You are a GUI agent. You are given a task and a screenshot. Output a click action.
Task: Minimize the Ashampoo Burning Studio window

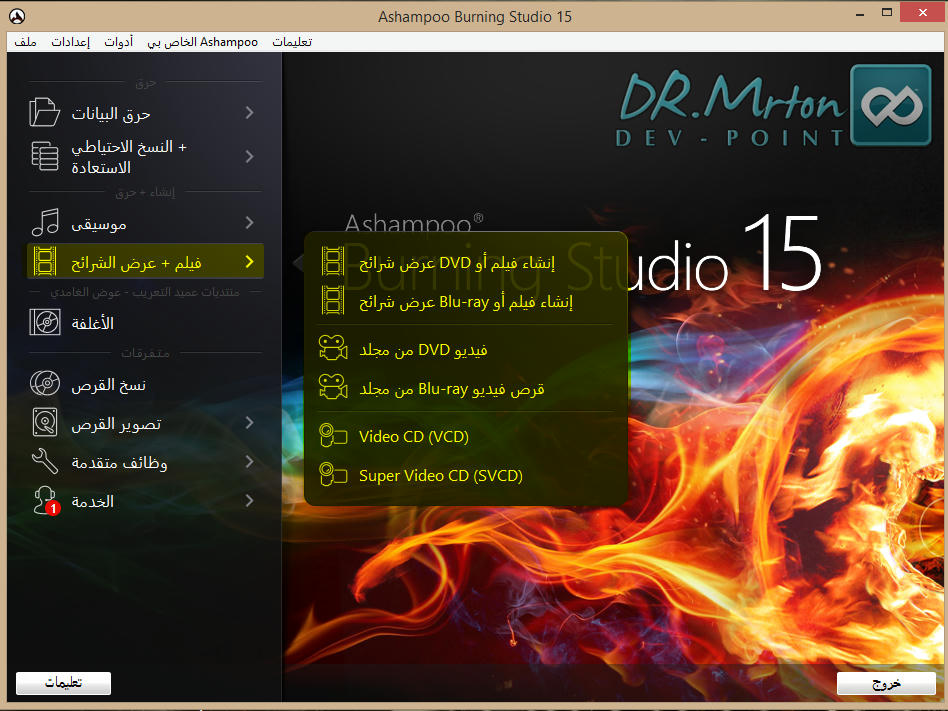coord(860,13)
